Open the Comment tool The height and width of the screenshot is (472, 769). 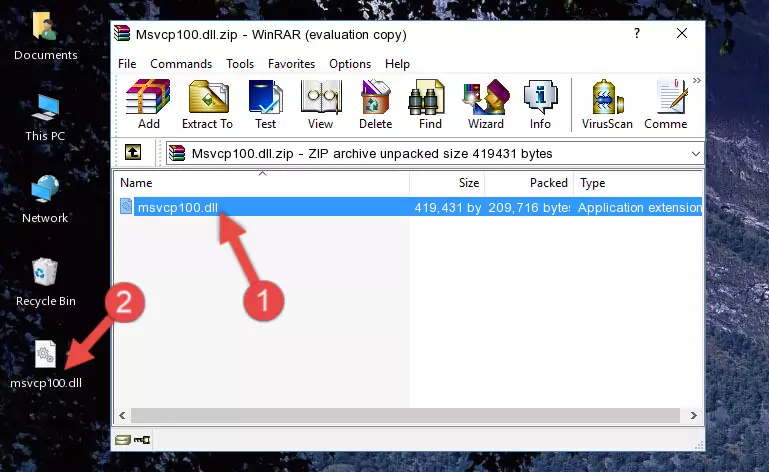(x=666, y=104)
